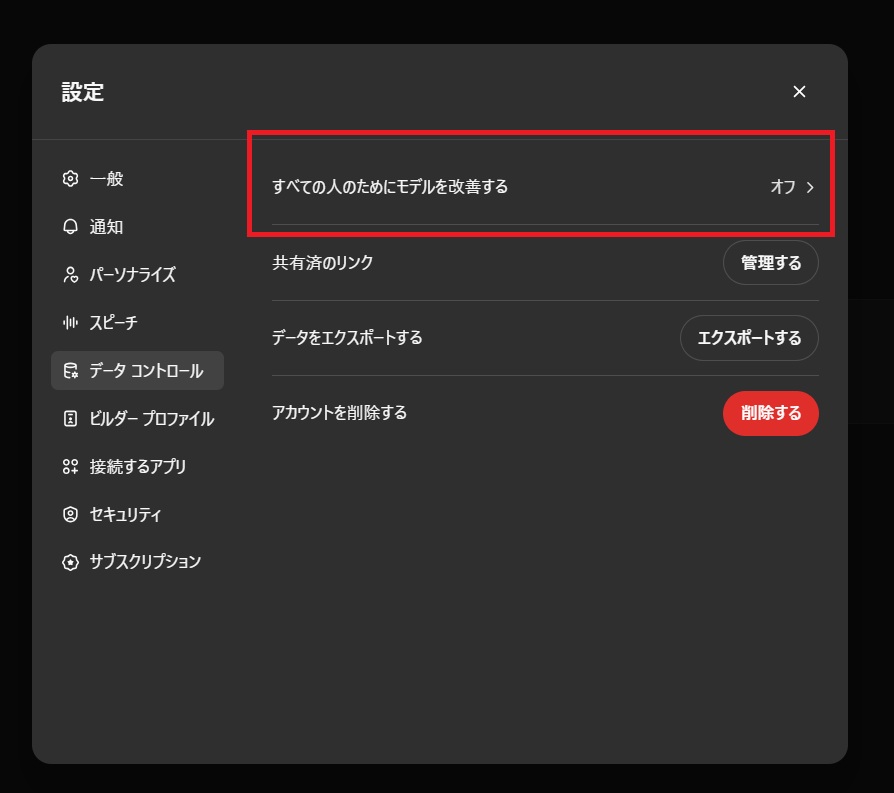This screenshot has width=894, height=793.
Task: Click the database icon beside データ コントロール
Action: click(70, 371)
